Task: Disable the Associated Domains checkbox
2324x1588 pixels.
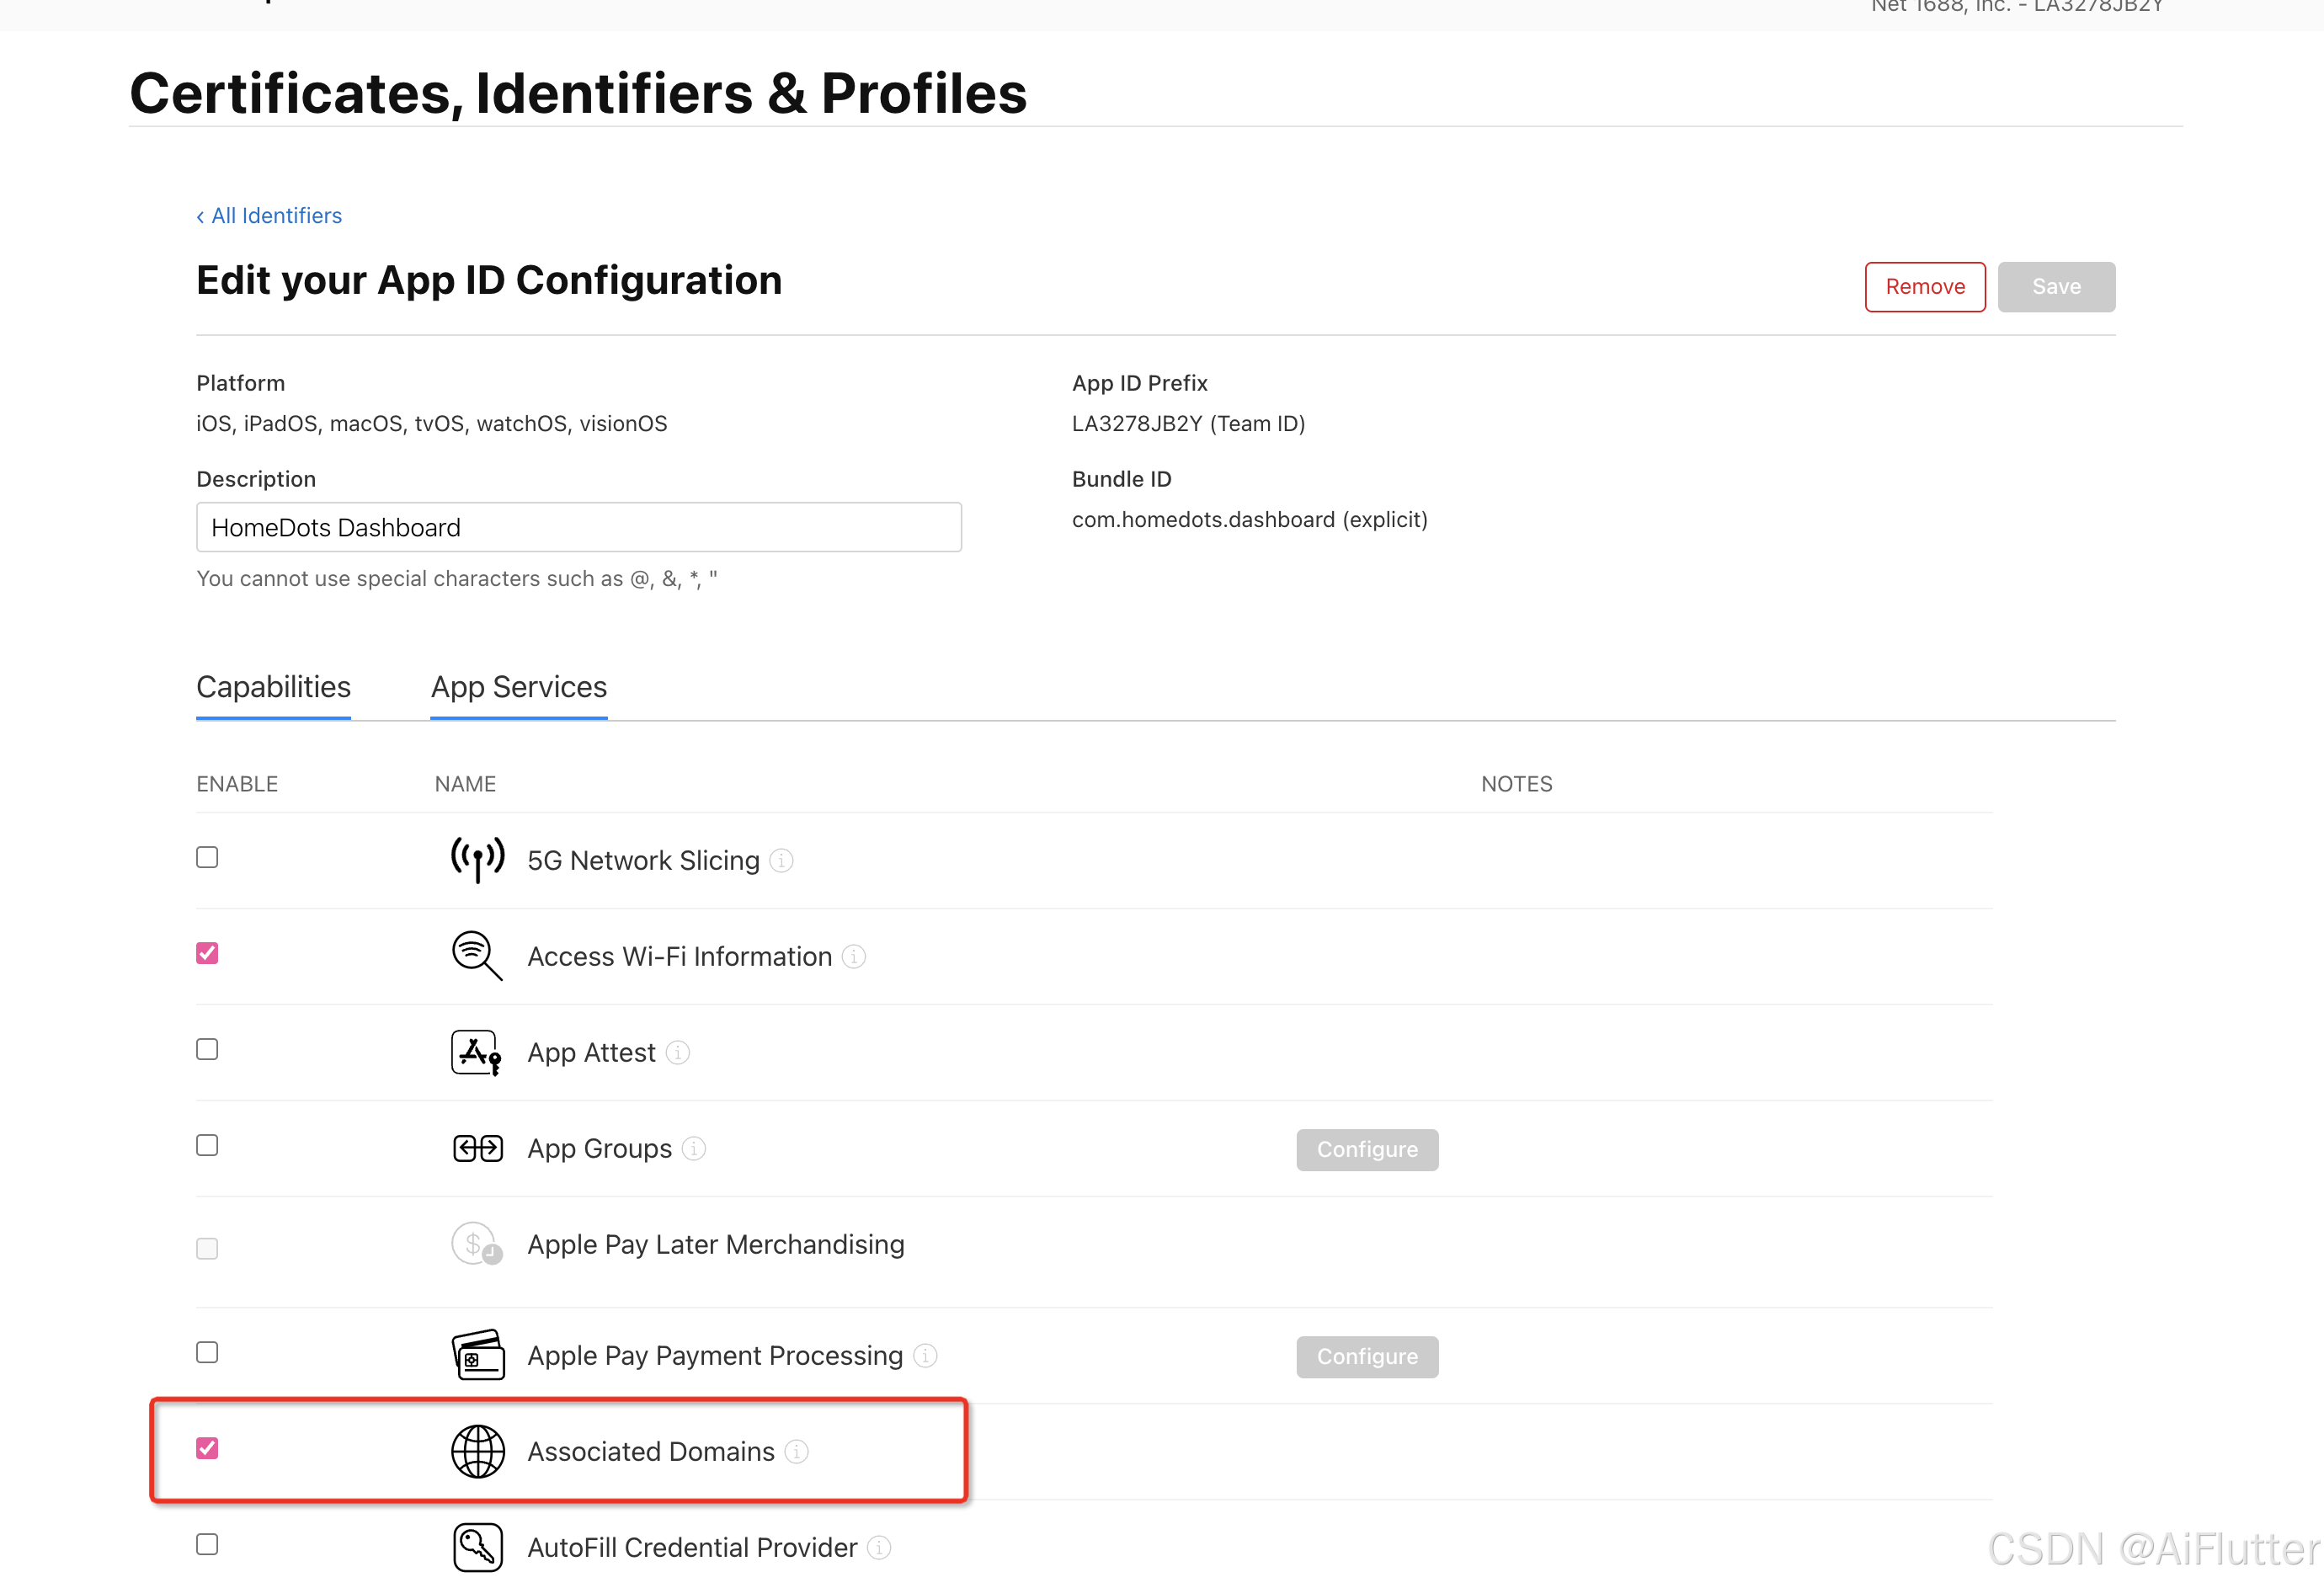Action: [207, 1448]
